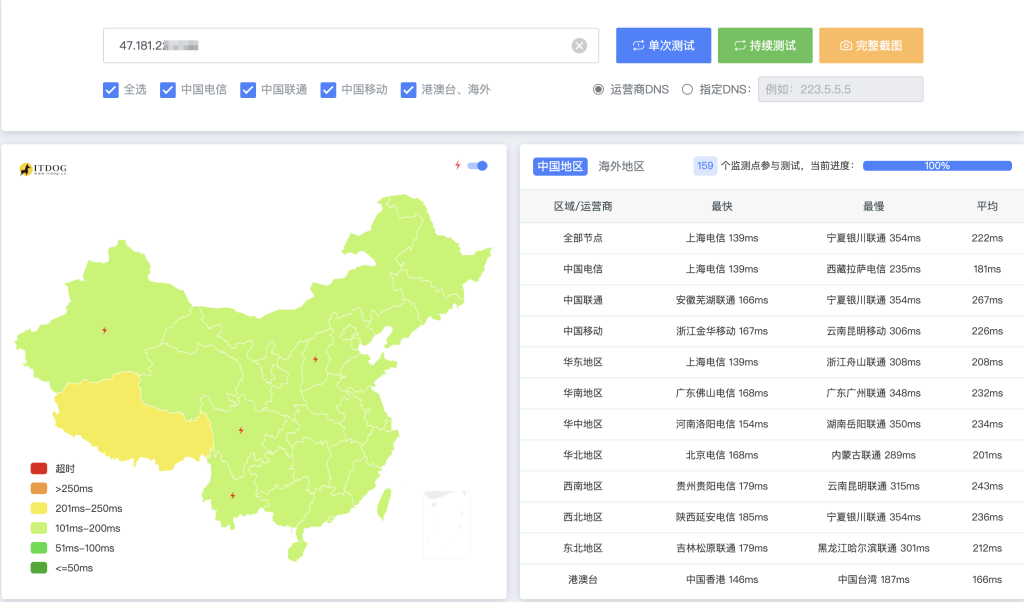Select the 中国地区 tab

point(559,166)
